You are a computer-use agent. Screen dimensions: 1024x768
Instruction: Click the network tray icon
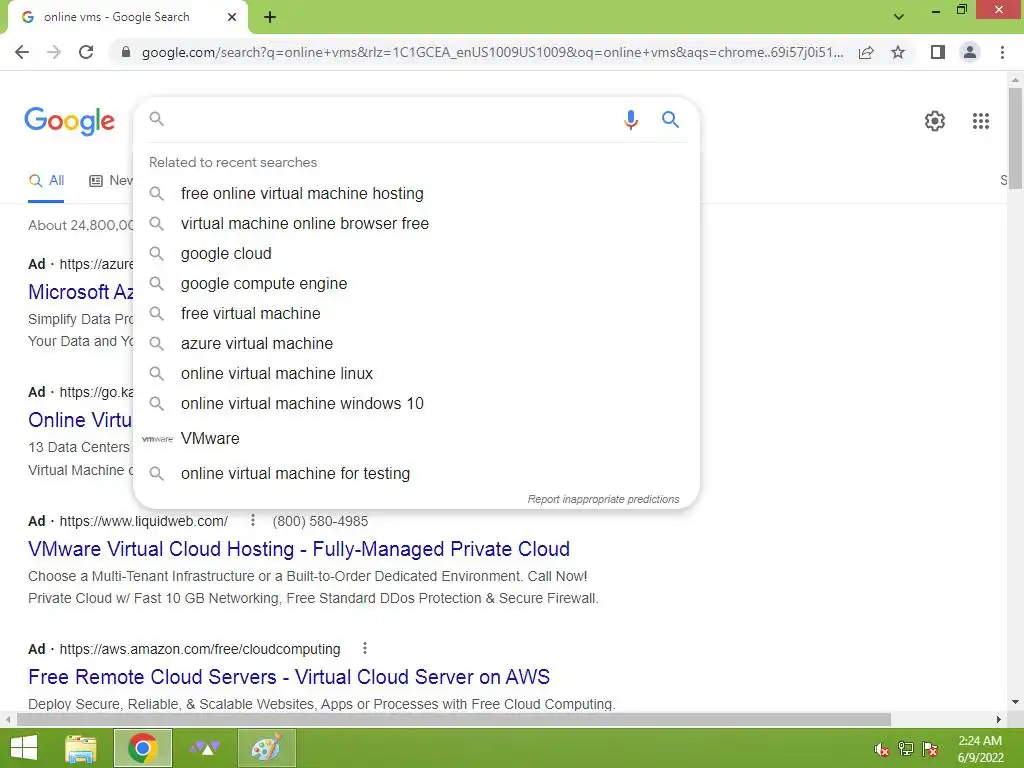click(906, 749)
